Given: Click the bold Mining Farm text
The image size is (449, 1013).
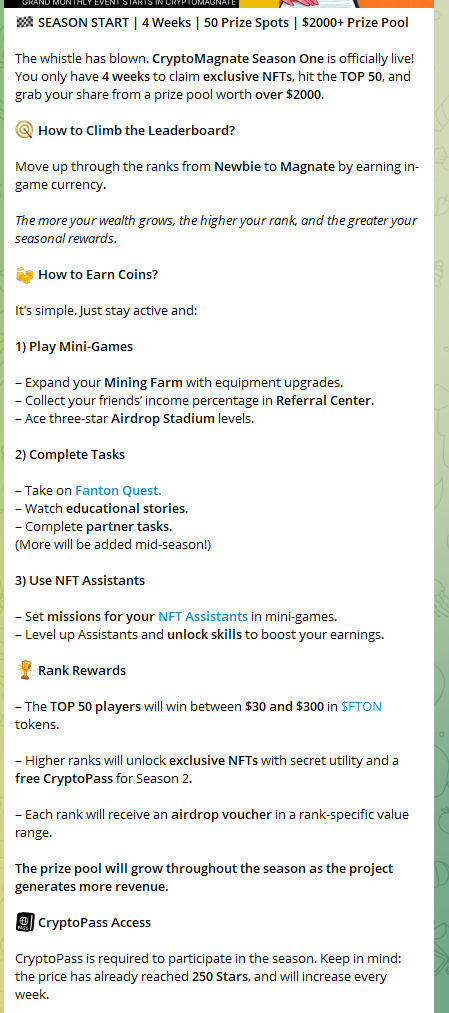Looking at the screenshot, I should (143, 382).
